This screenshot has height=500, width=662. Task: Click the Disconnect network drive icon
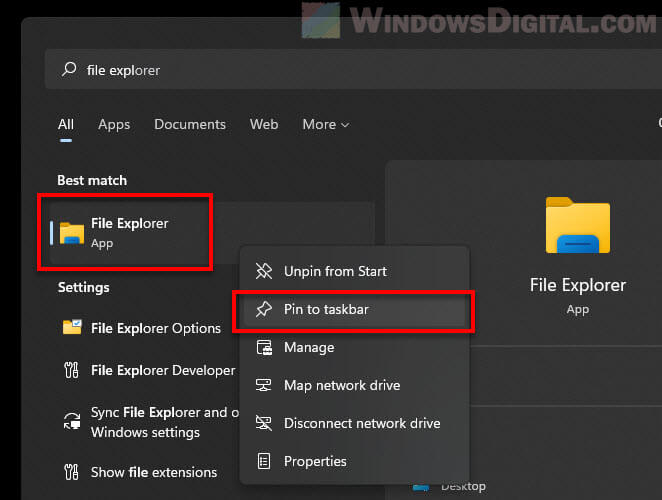(263, 423)
